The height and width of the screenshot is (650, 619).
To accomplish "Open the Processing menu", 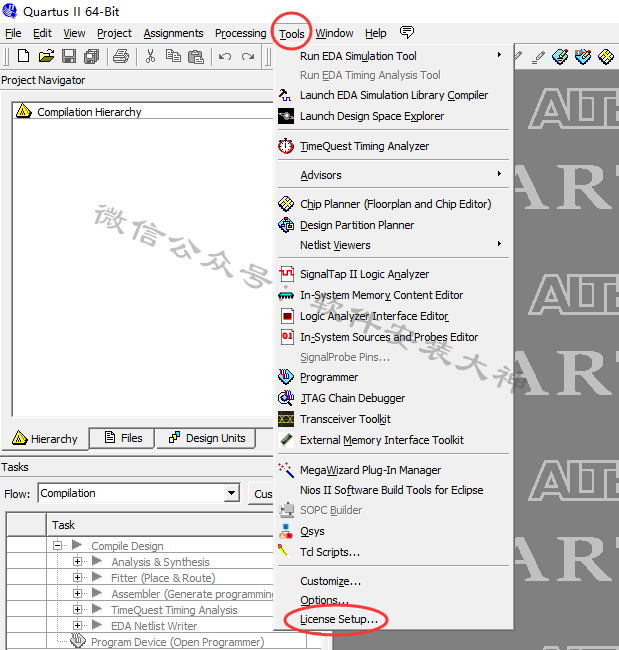I will pos(240,33).
